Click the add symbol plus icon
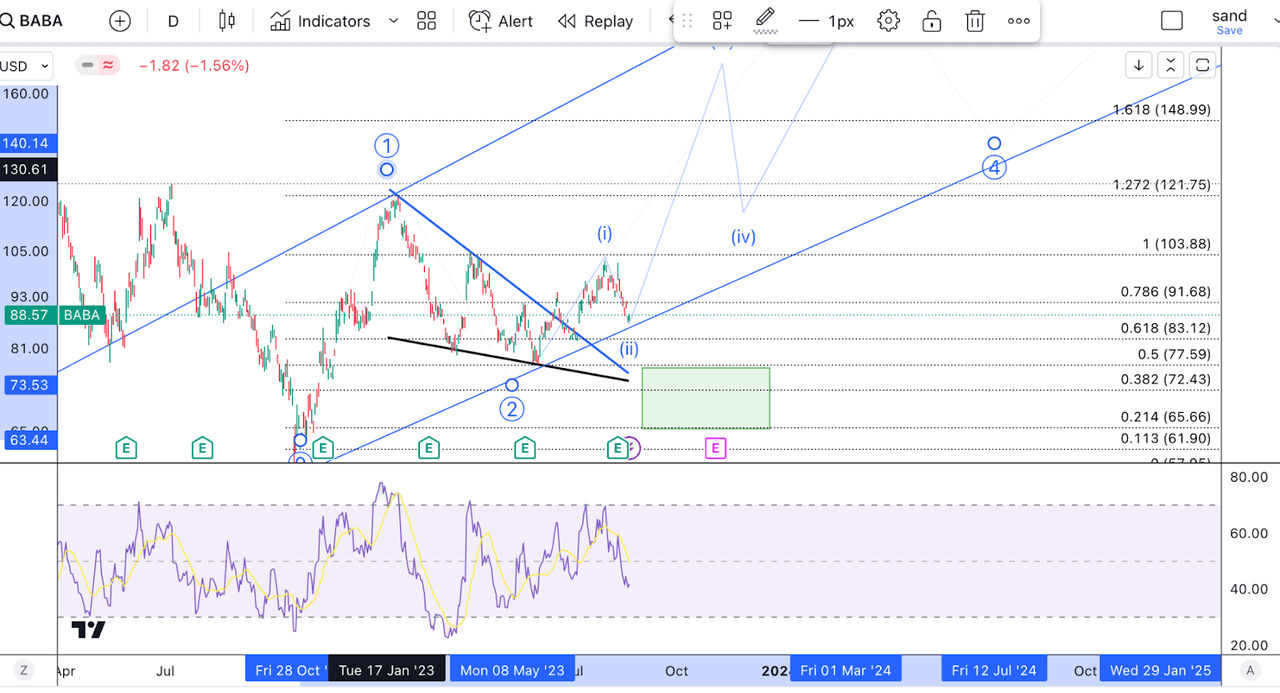The height and width of the screenshot is (693, 1280). [119, 21]
